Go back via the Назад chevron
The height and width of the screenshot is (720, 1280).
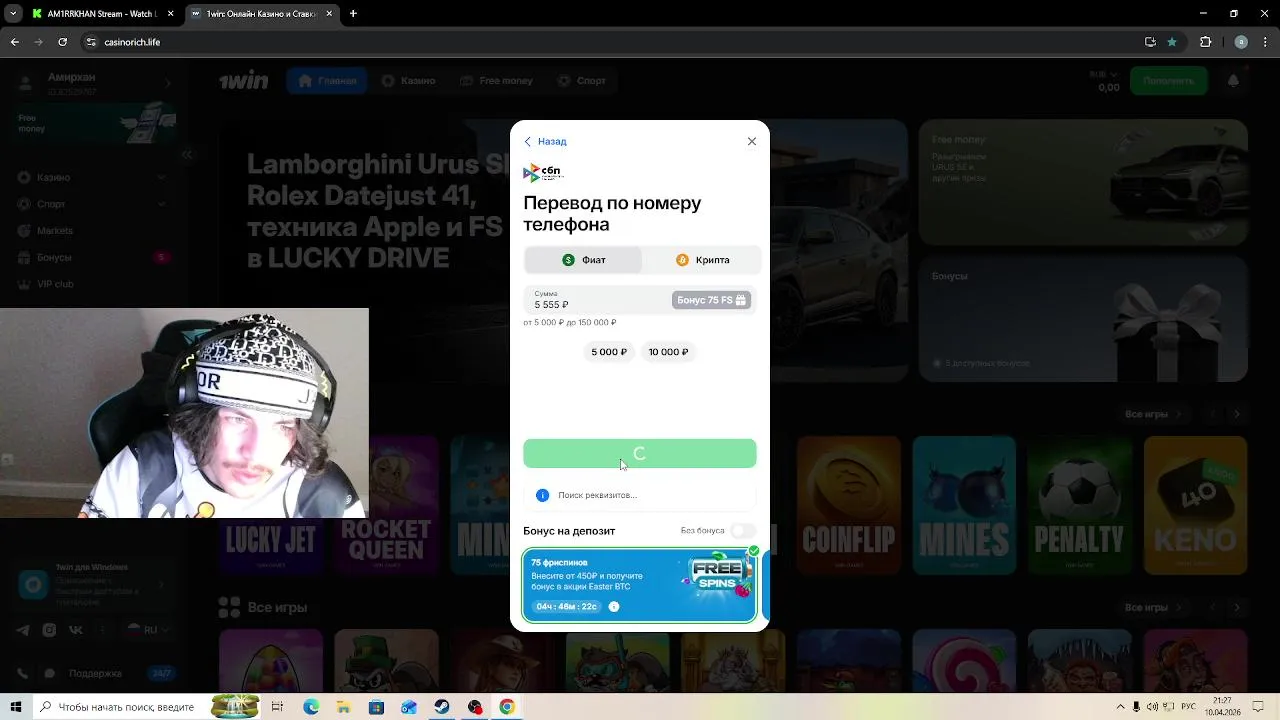pos(545,142)
